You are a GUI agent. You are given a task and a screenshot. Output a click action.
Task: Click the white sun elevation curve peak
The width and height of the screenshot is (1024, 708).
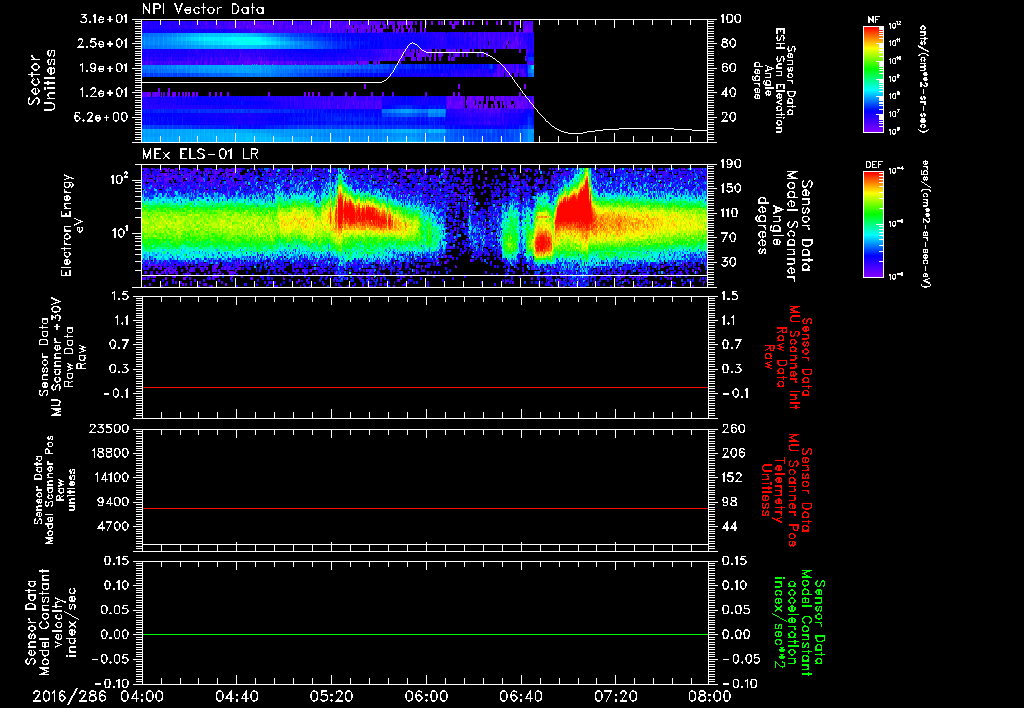tap(412, 43)
